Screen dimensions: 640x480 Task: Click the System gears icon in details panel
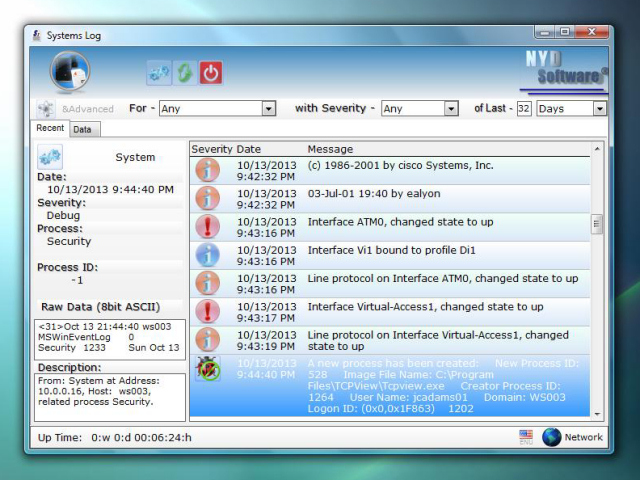[50, 157]
